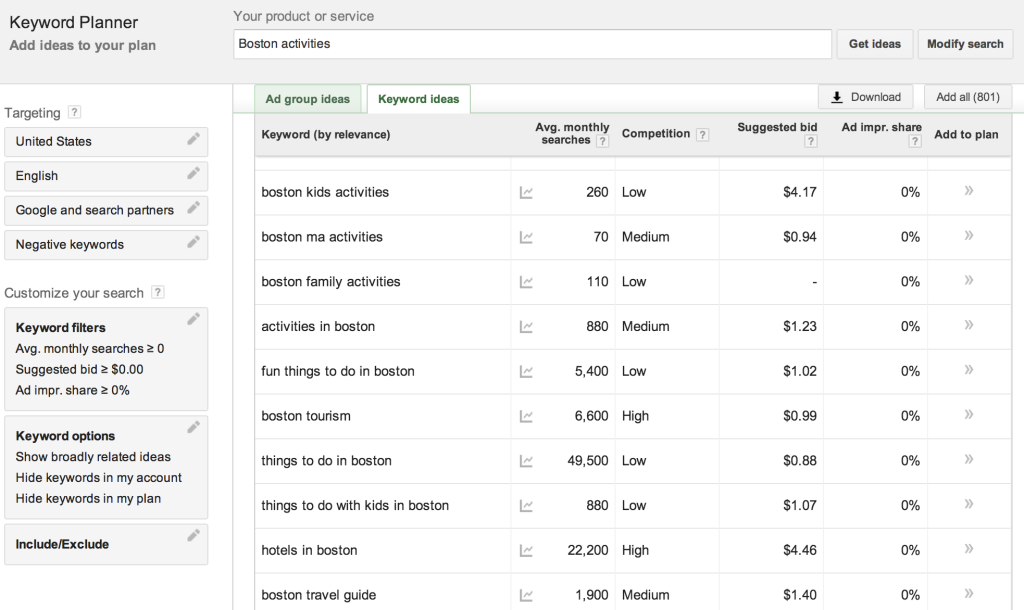Select the boston kids activities keyword text
Screen dimensions: 1024x610
click(325, 192)
